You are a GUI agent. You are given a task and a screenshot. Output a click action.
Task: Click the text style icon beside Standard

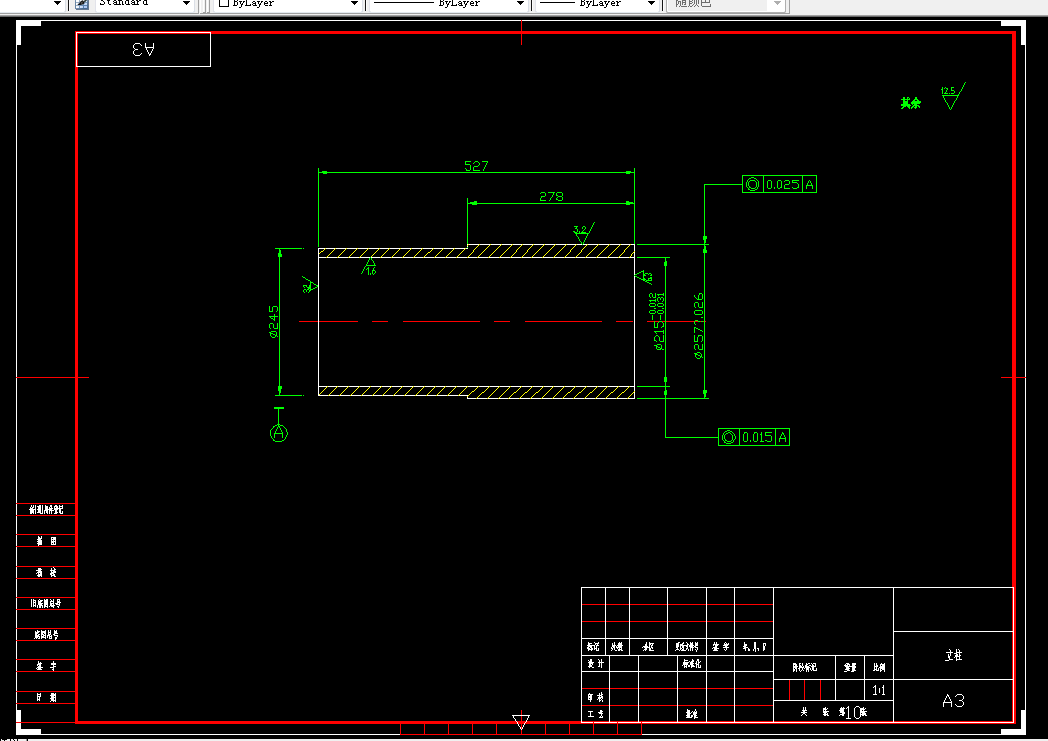[82, 3]
